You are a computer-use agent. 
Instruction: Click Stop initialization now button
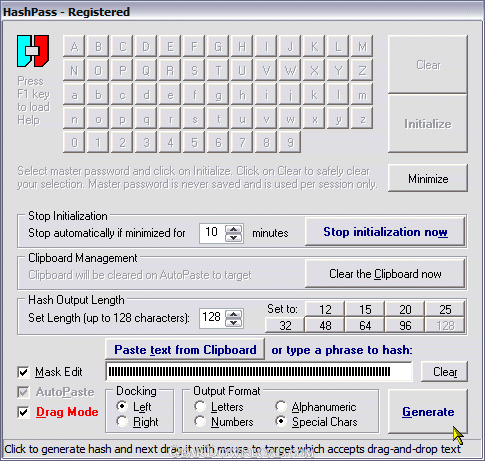[x=385, y=232]
